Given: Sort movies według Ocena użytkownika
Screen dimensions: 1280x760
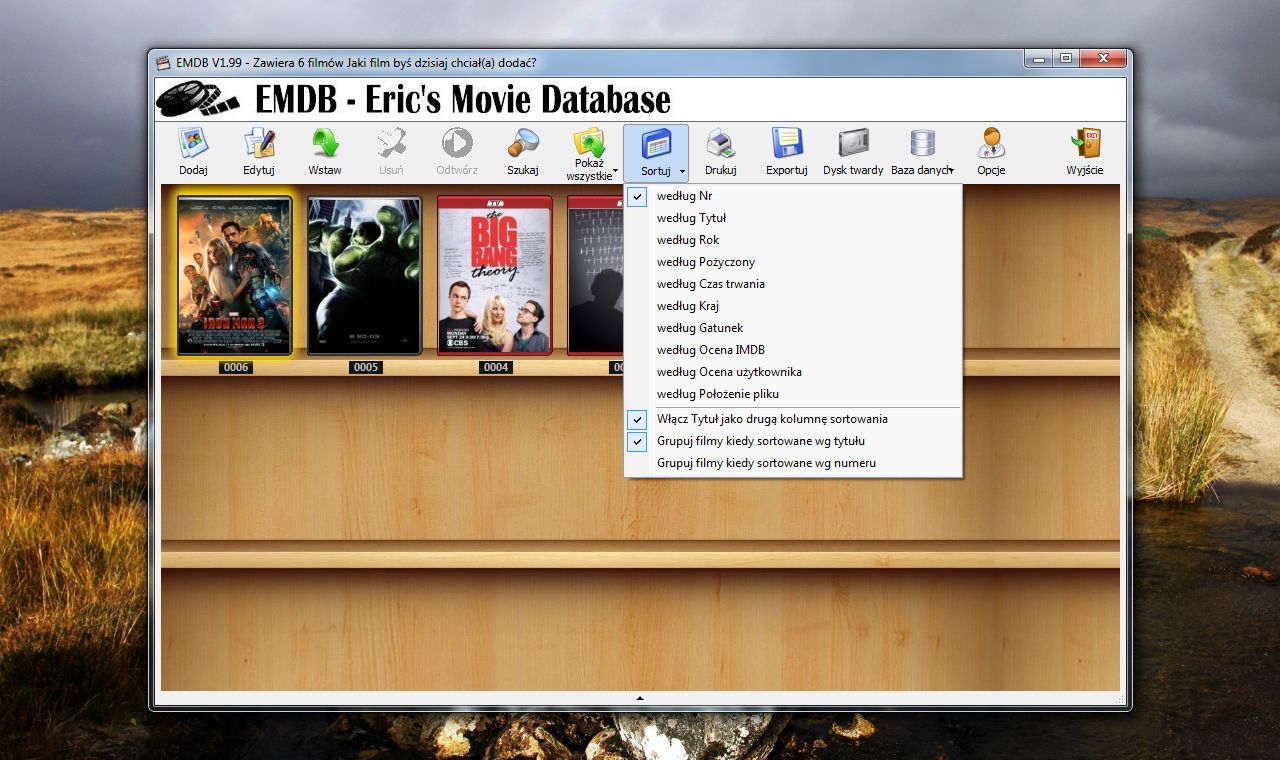Looking at the screenshot, I should 793,372.
